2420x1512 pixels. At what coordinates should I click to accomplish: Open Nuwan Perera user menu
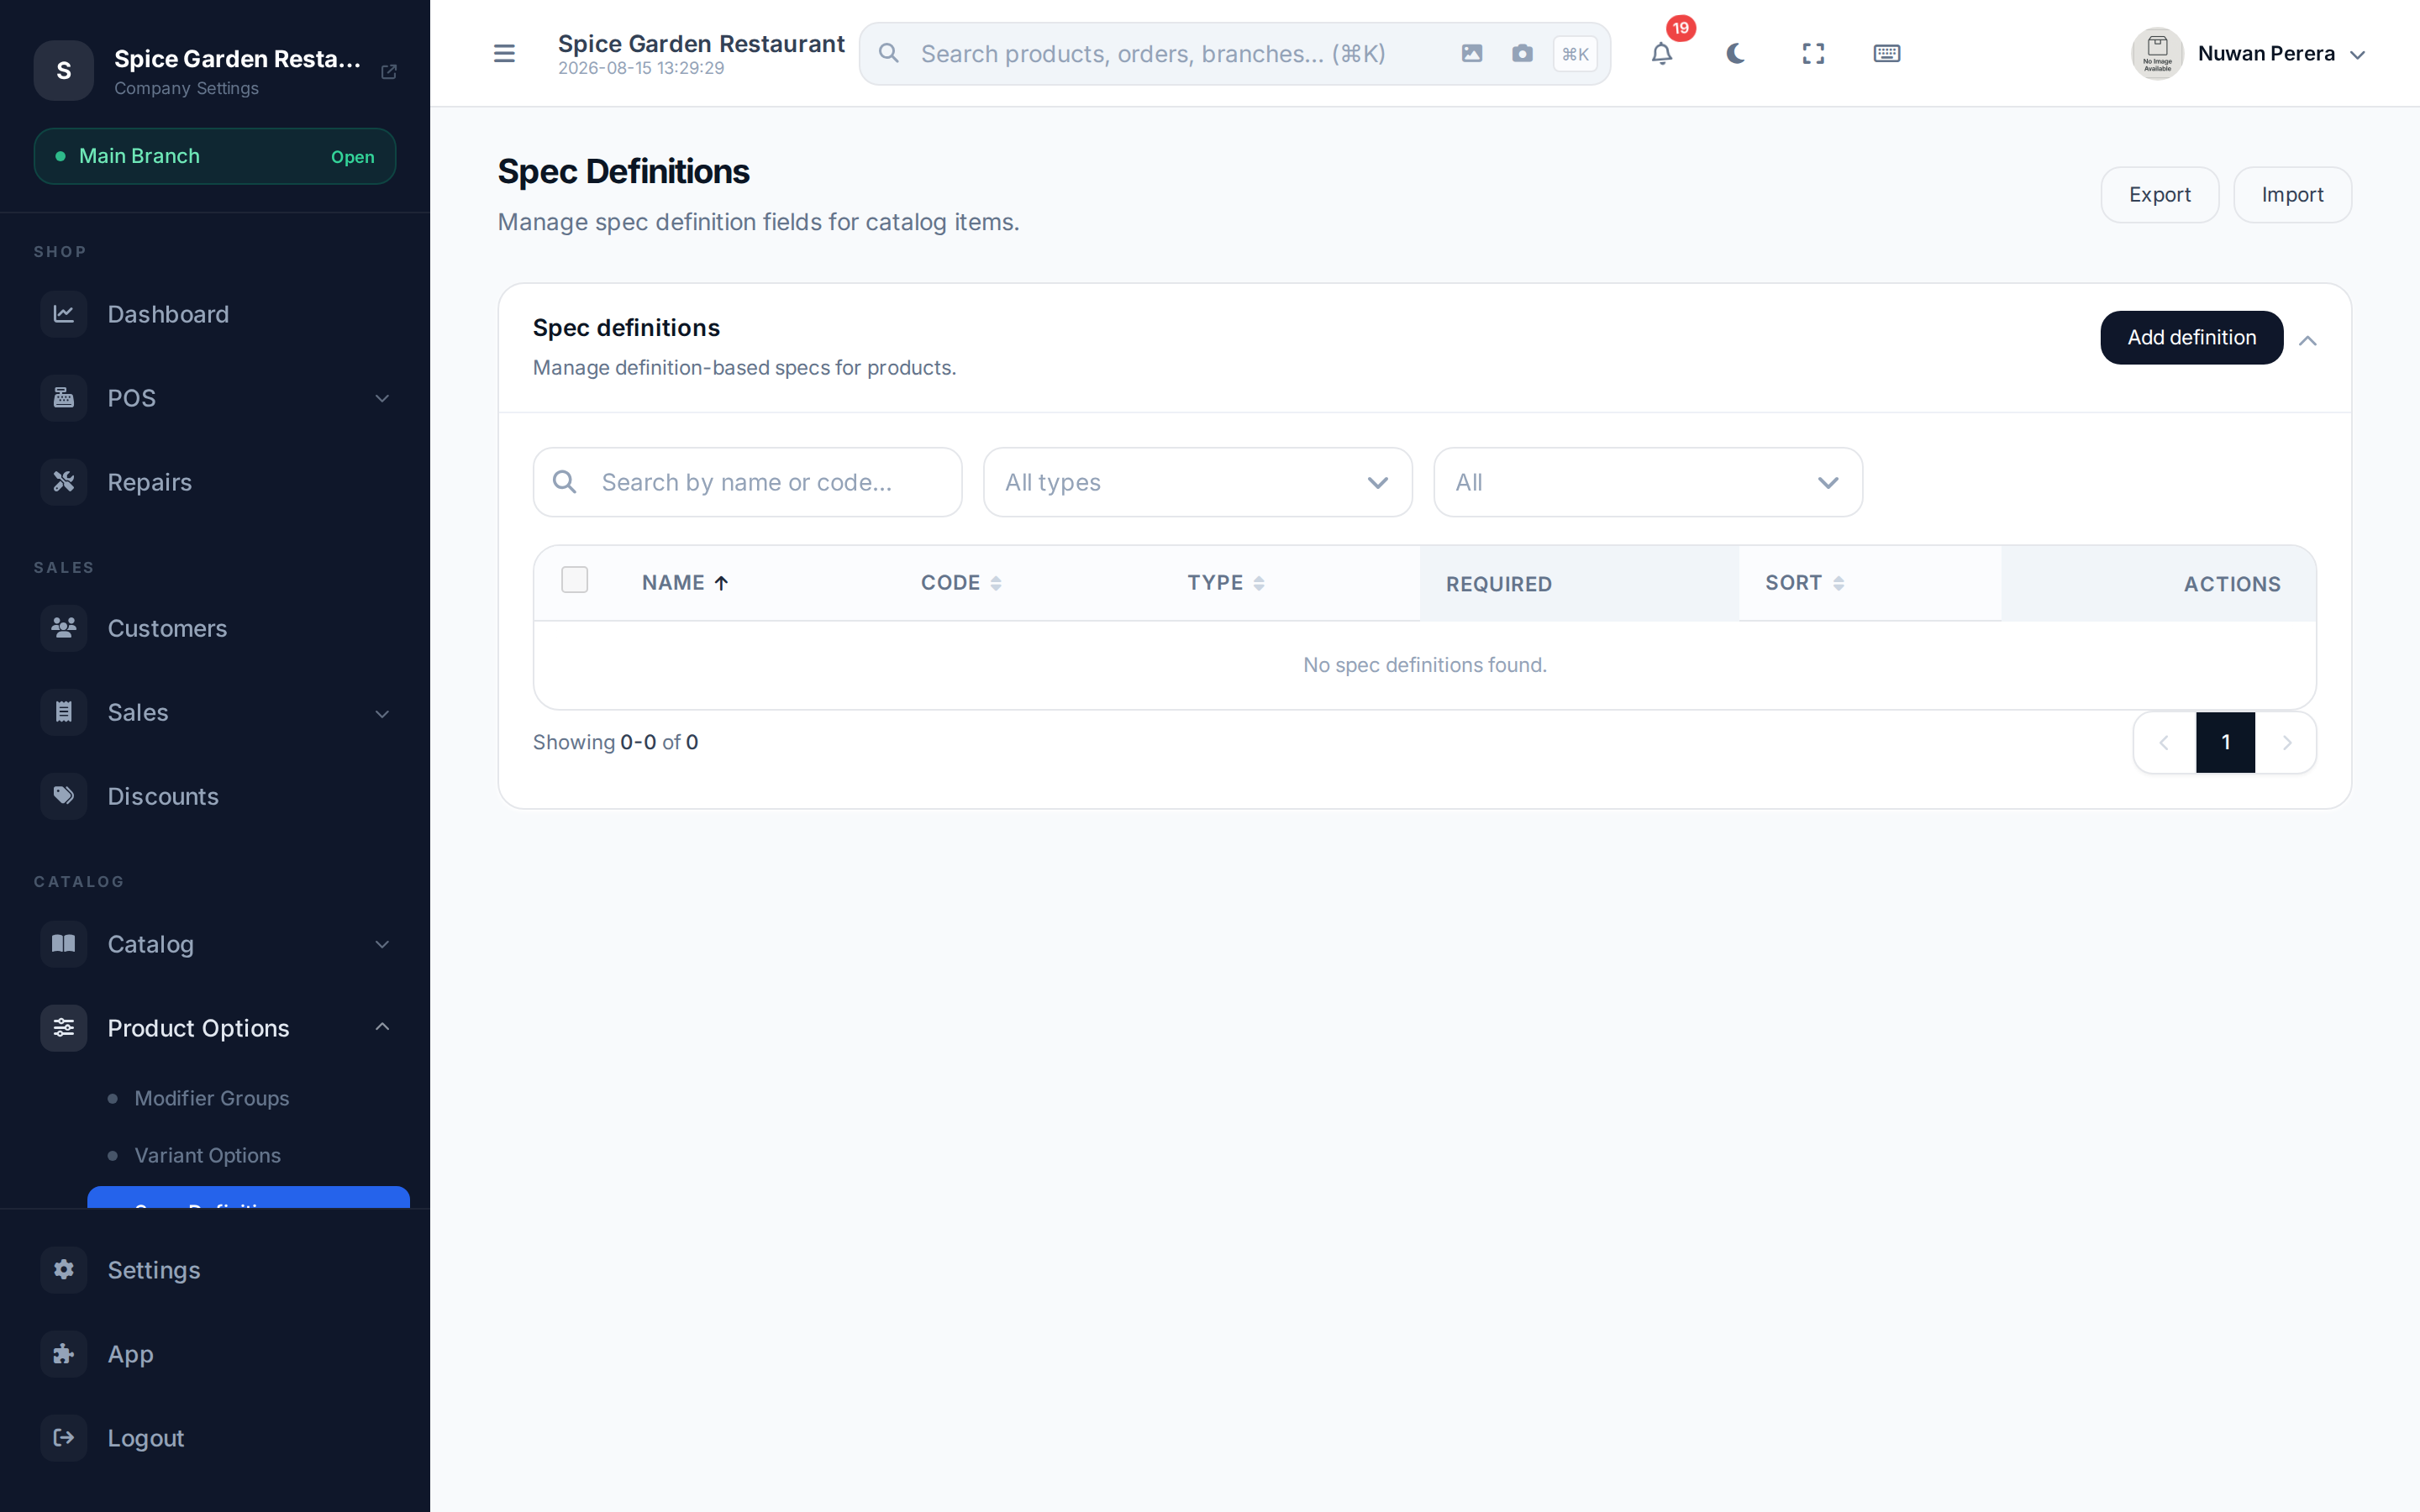point(2249,53)
